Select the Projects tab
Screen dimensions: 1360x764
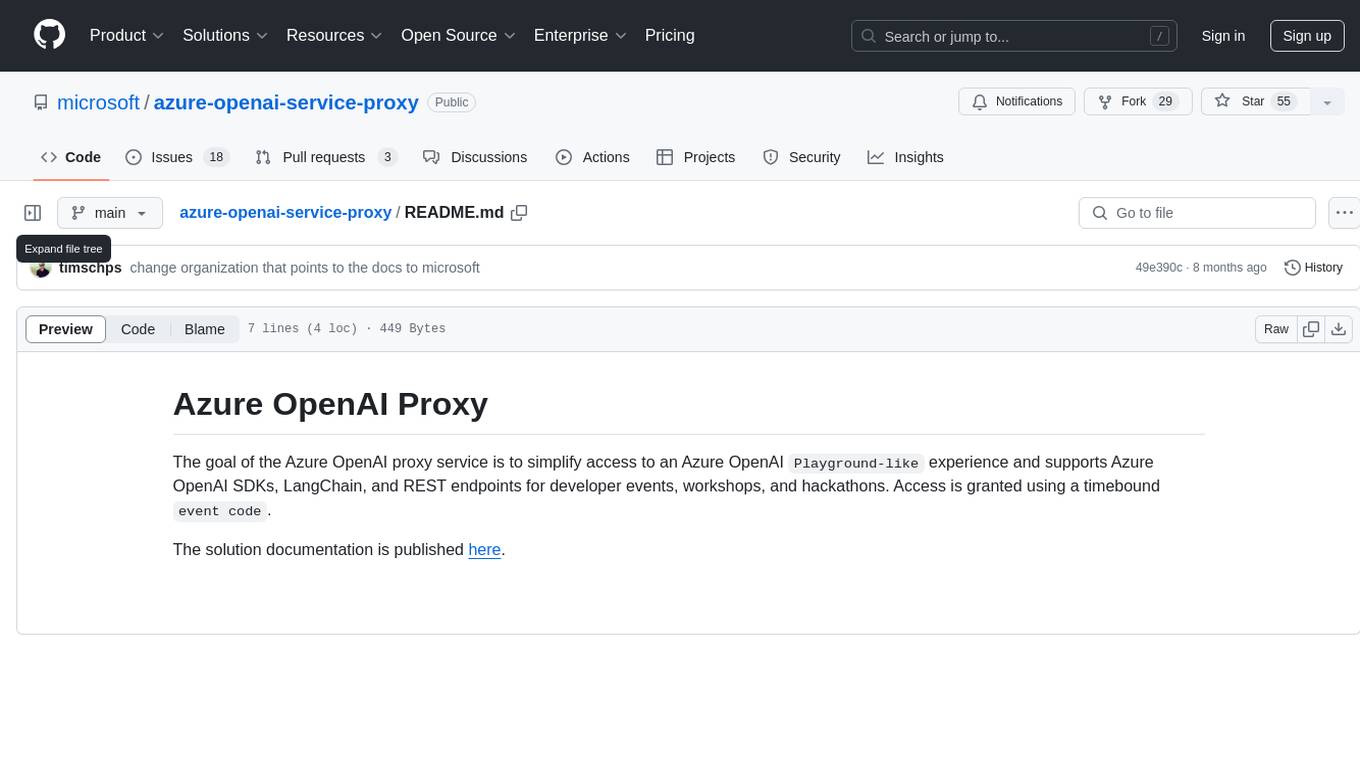pyautogui.click(x=695, y=157)
